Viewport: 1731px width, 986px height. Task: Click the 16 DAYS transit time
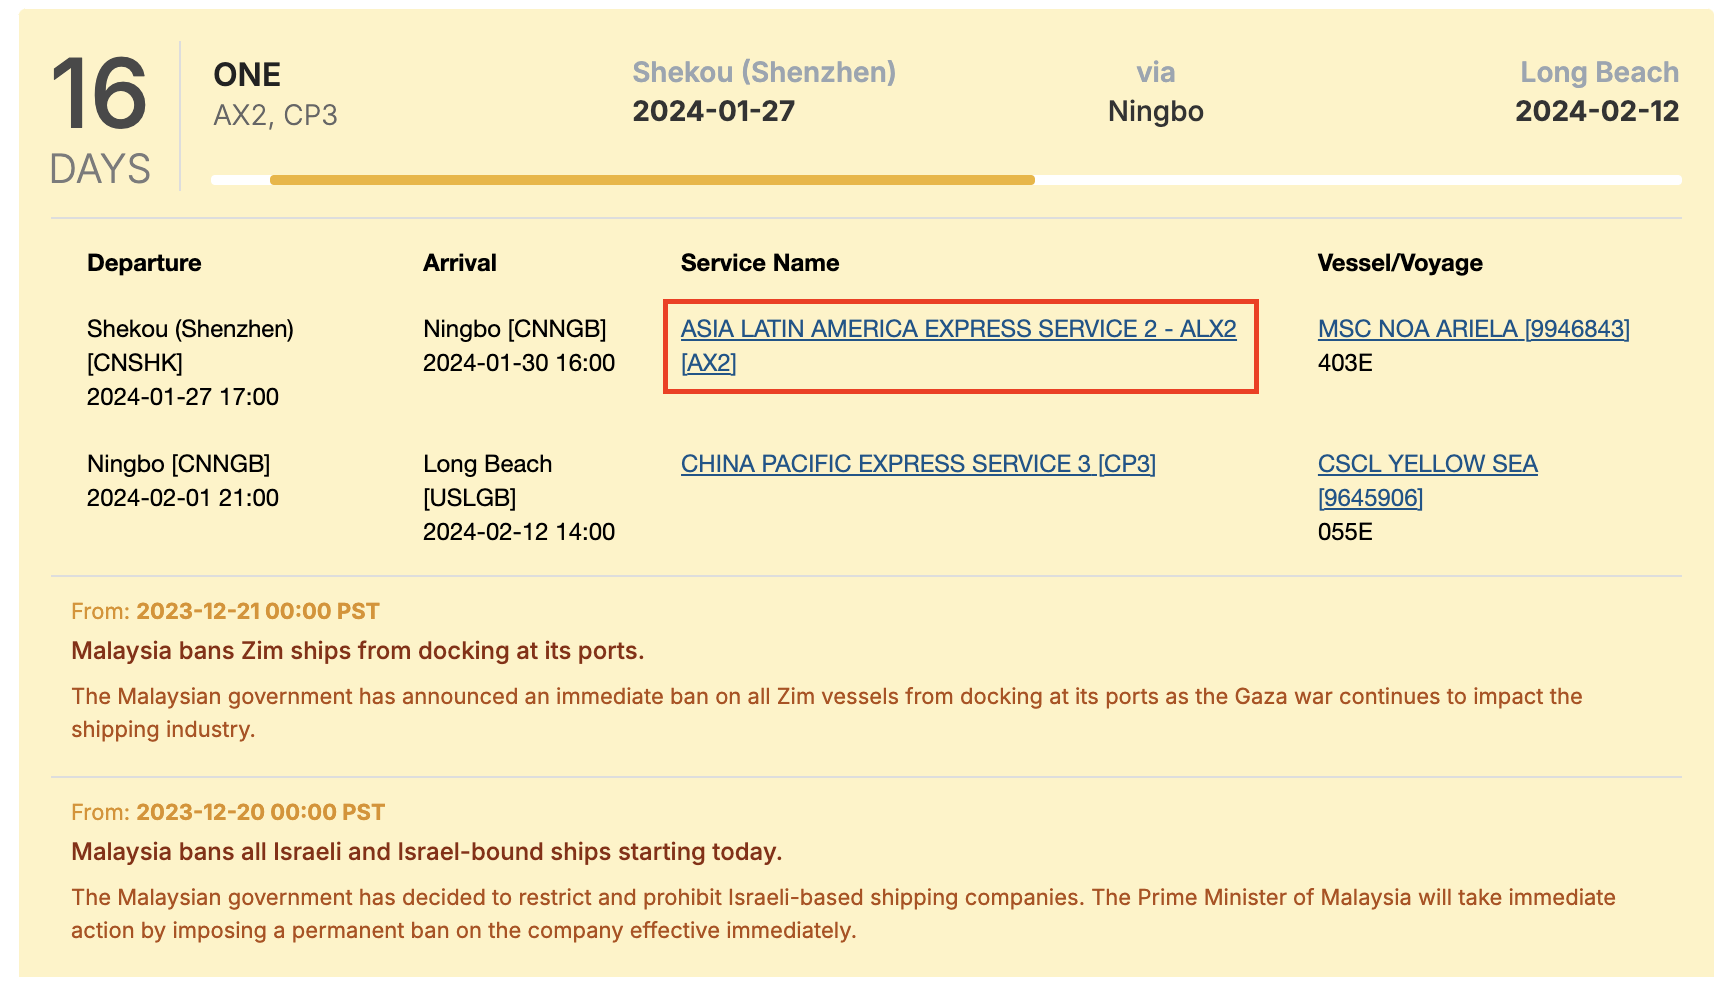[x=100, y=120]
